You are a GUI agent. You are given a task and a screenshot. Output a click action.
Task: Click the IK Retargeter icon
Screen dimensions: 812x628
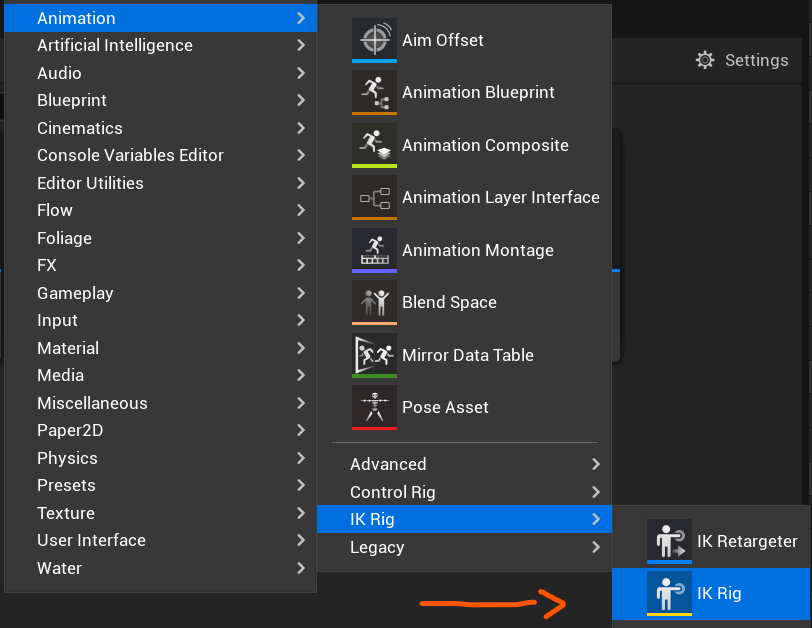click(669, 541)
